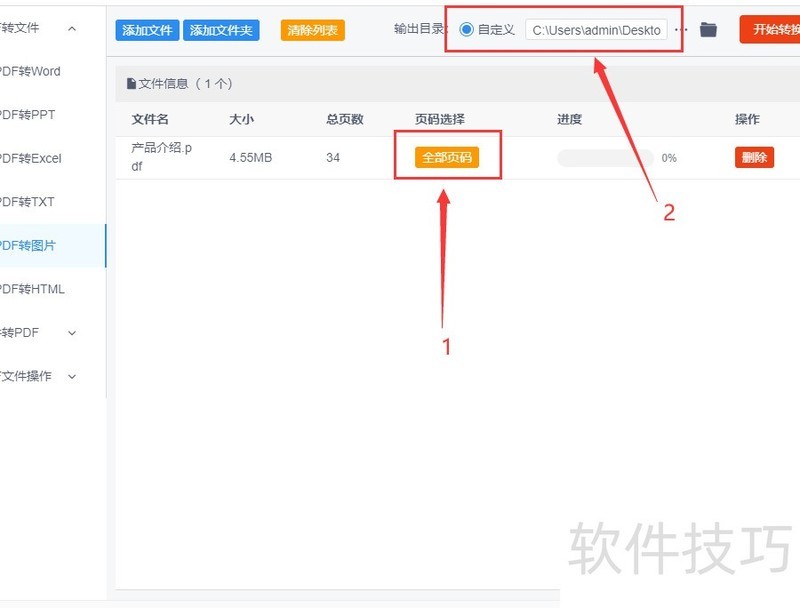Click the 文件名 column header
The image size is (800, 608).
point(150,119)
